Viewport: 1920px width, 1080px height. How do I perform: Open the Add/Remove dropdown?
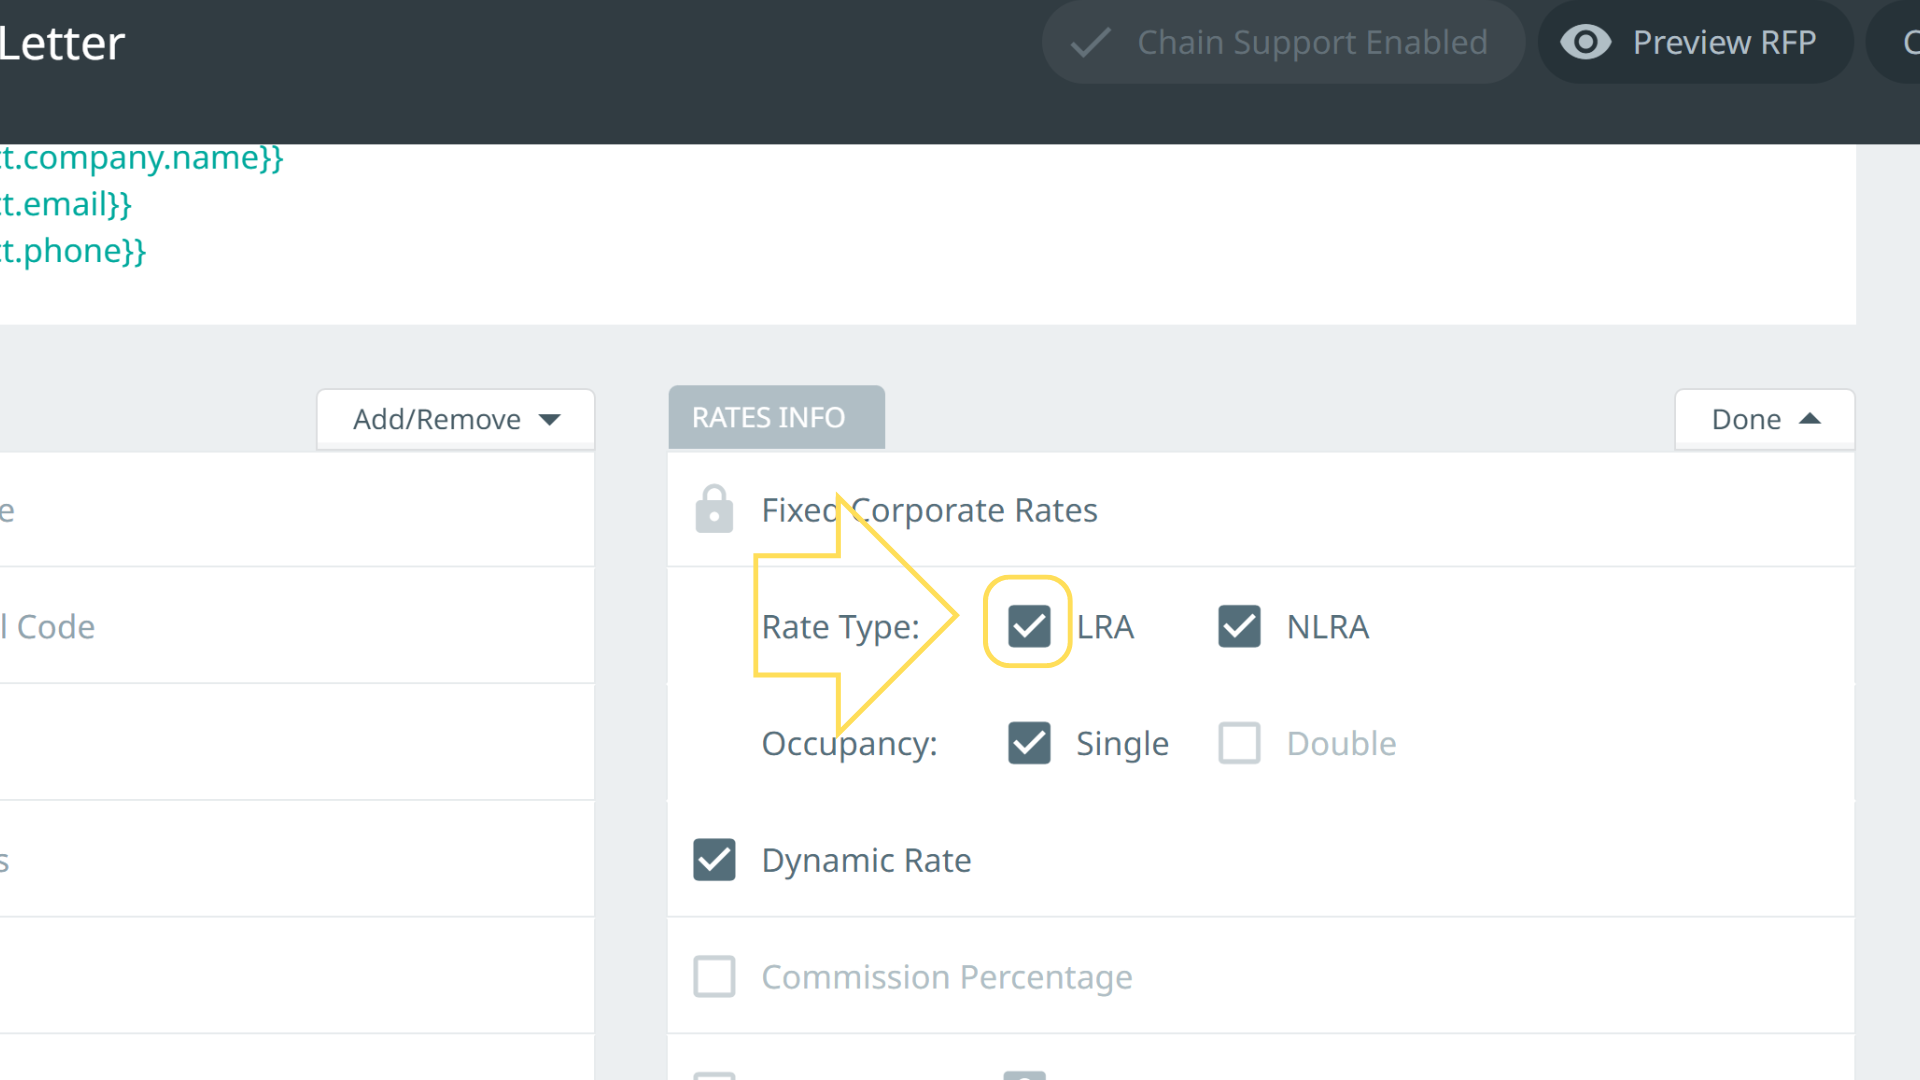pos(456,419)
